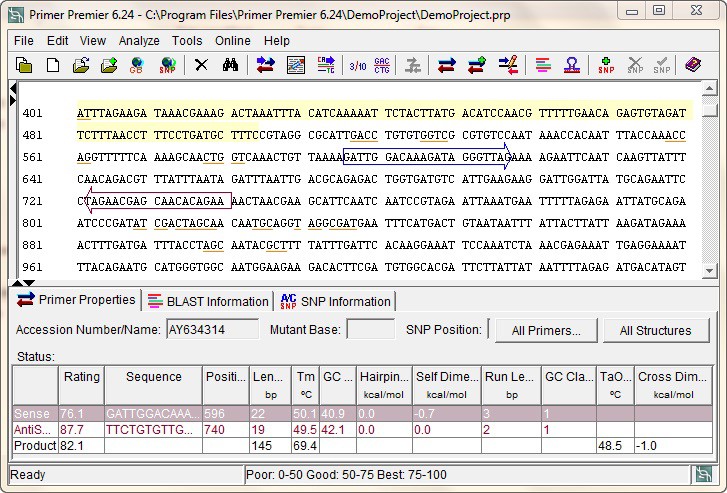Click the purple help book icon
This screenshot has width=727, height=493.
coord(693,65)
